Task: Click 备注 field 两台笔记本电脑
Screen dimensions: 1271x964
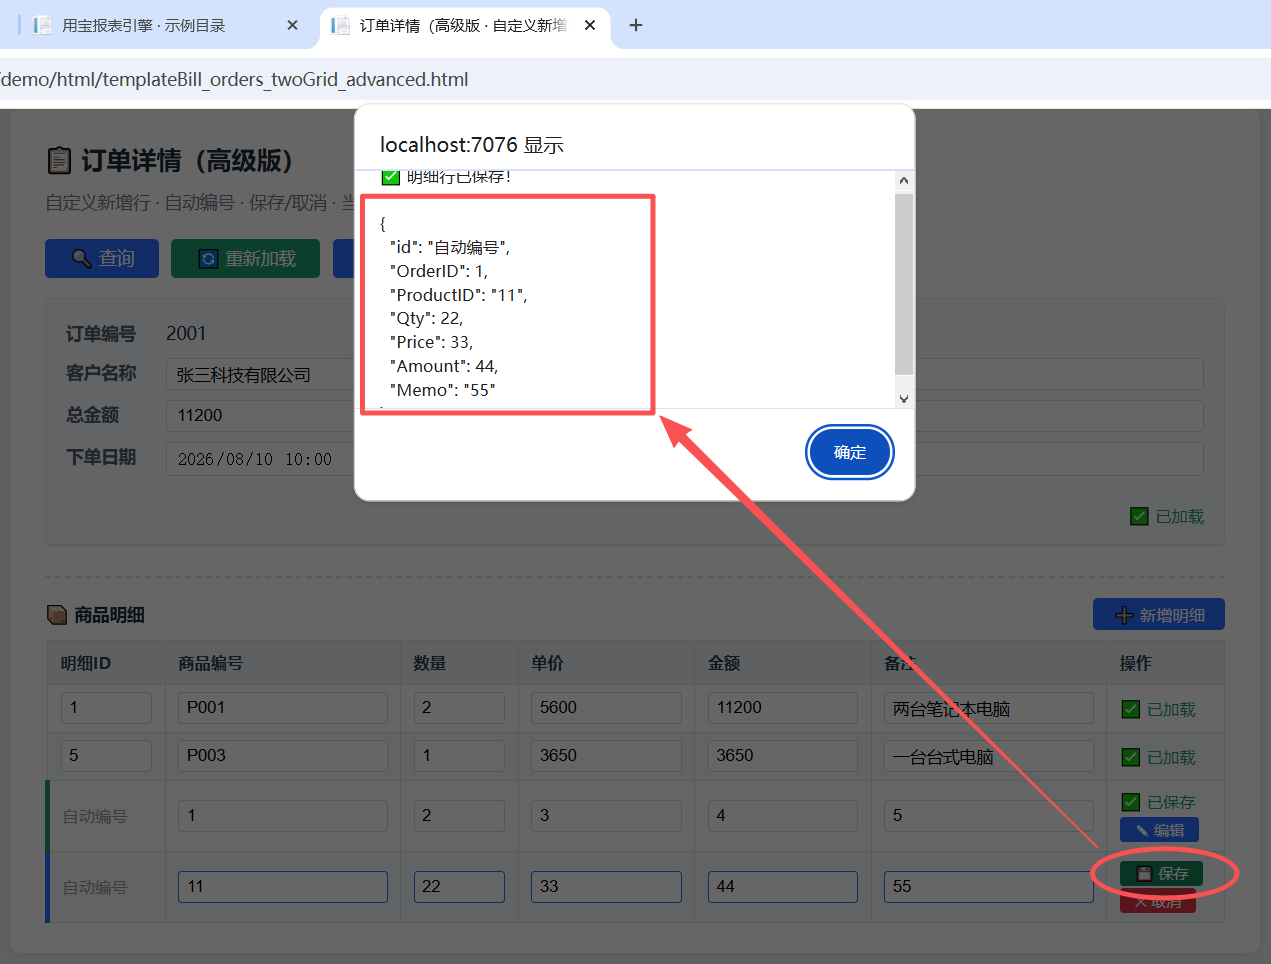Action: click(x=988, y=708)
